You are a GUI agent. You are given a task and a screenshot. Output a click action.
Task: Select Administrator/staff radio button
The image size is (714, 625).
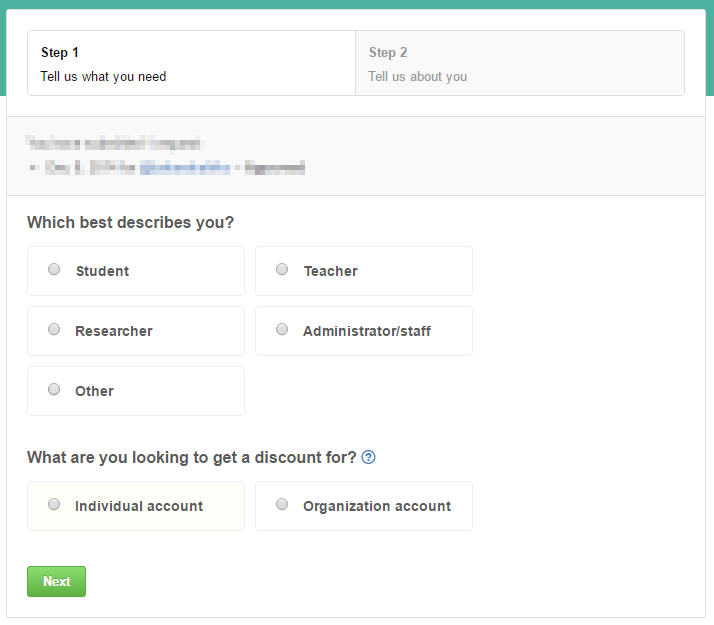pos(282,329)
